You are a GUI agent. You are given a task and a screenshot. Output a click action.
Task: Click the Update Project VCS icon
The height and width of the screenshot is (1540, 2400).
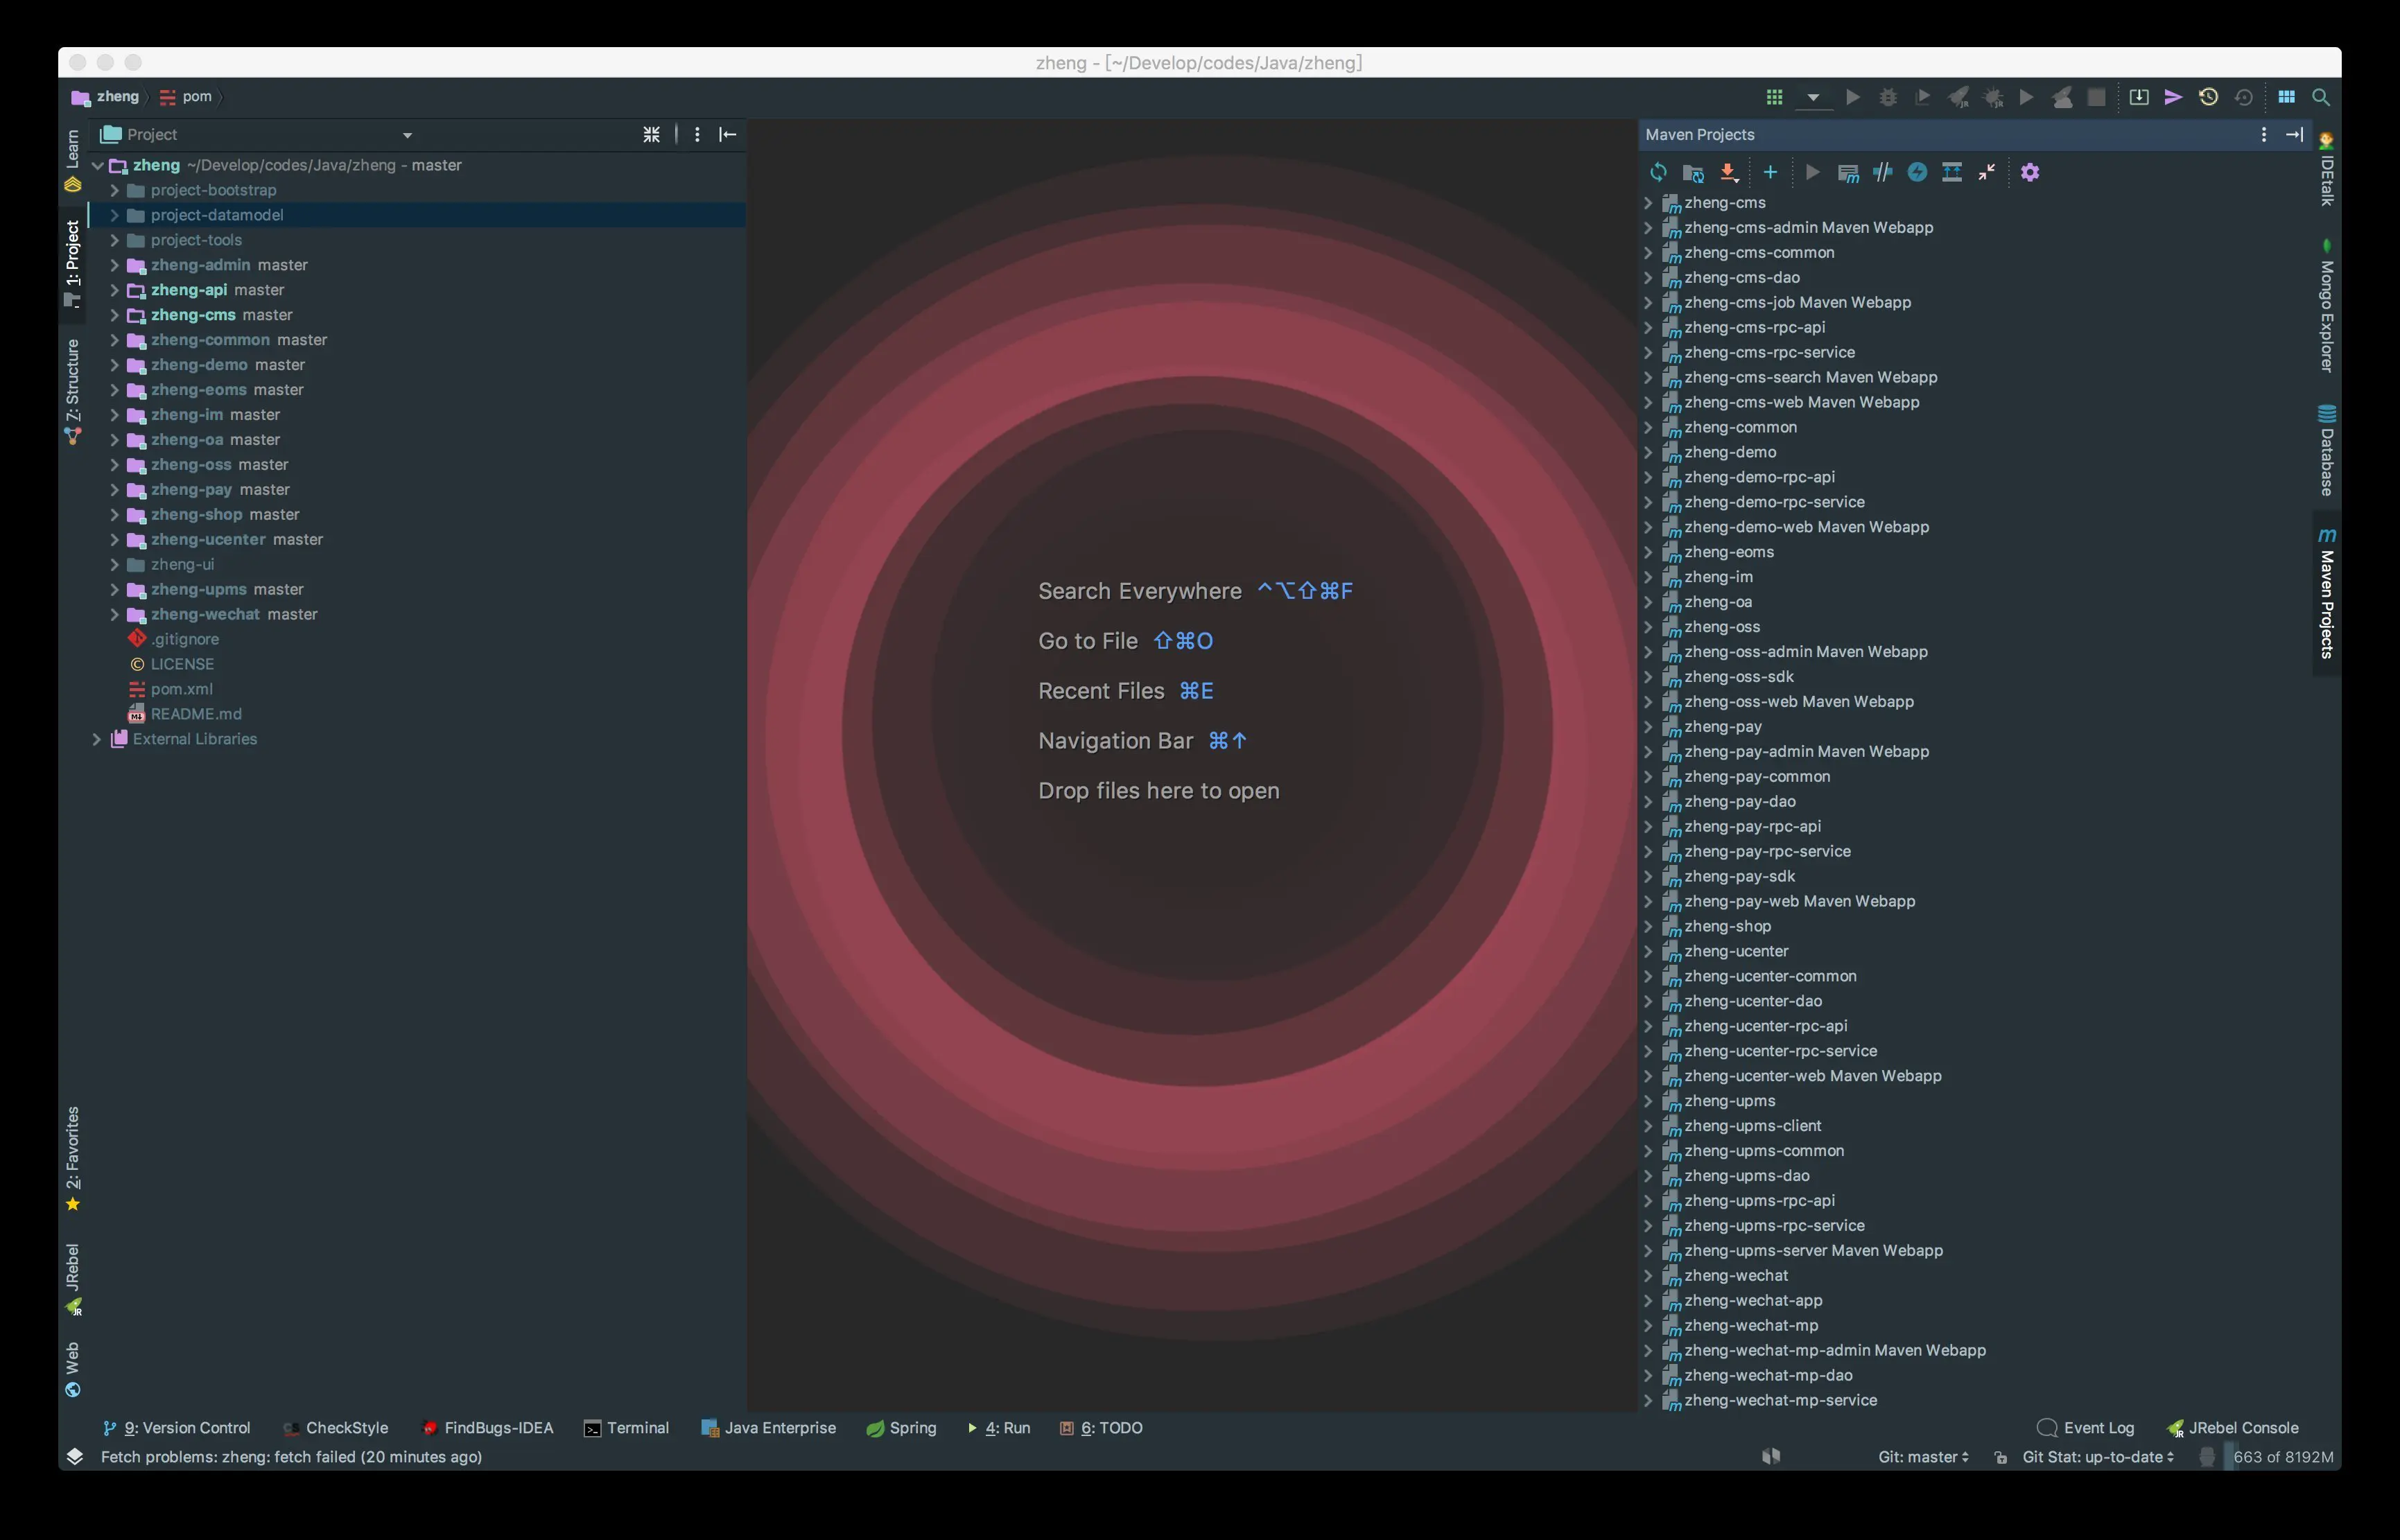coord(2138,97)
